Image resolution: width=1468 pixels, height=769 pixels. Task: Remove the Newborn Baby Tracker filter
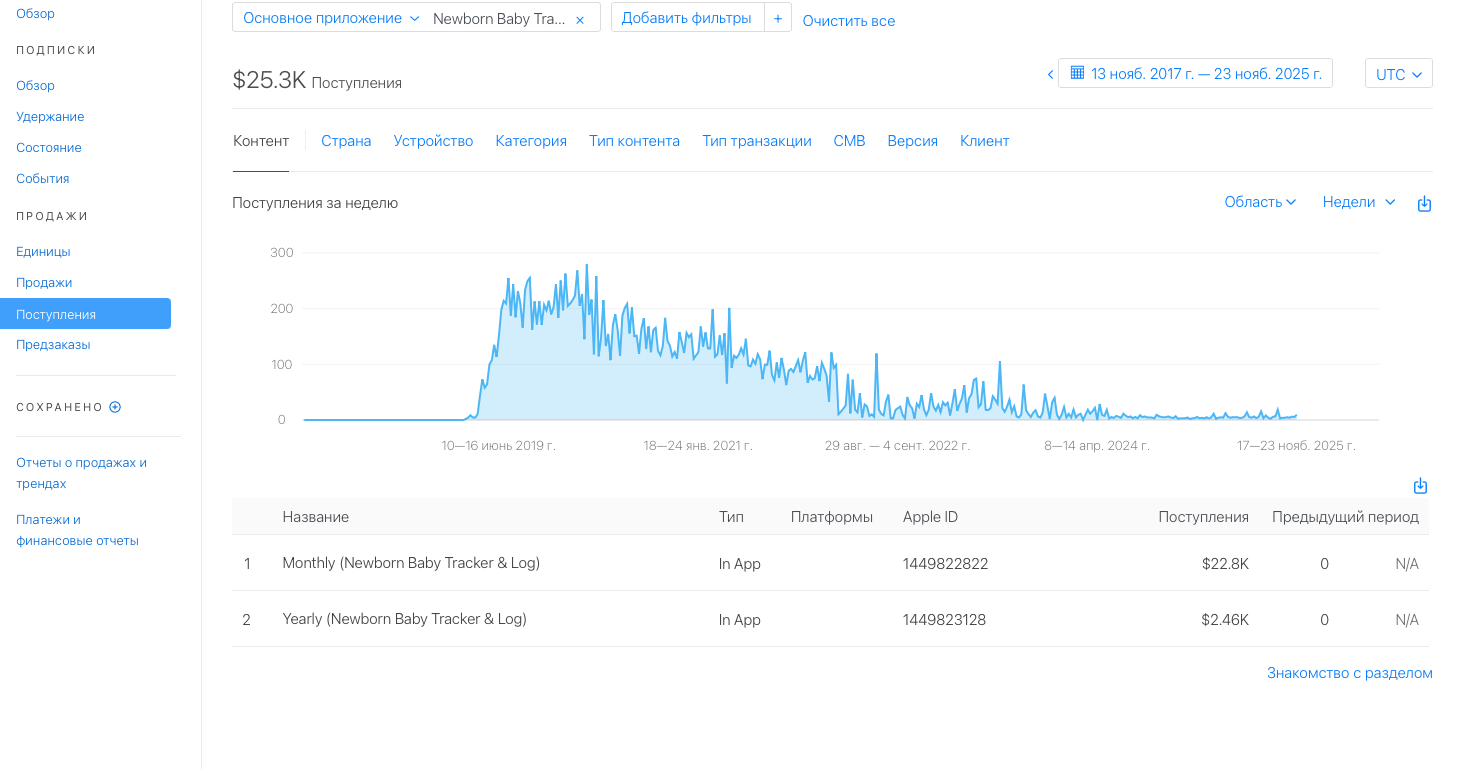pyautogui.click(x=580, y=19)
